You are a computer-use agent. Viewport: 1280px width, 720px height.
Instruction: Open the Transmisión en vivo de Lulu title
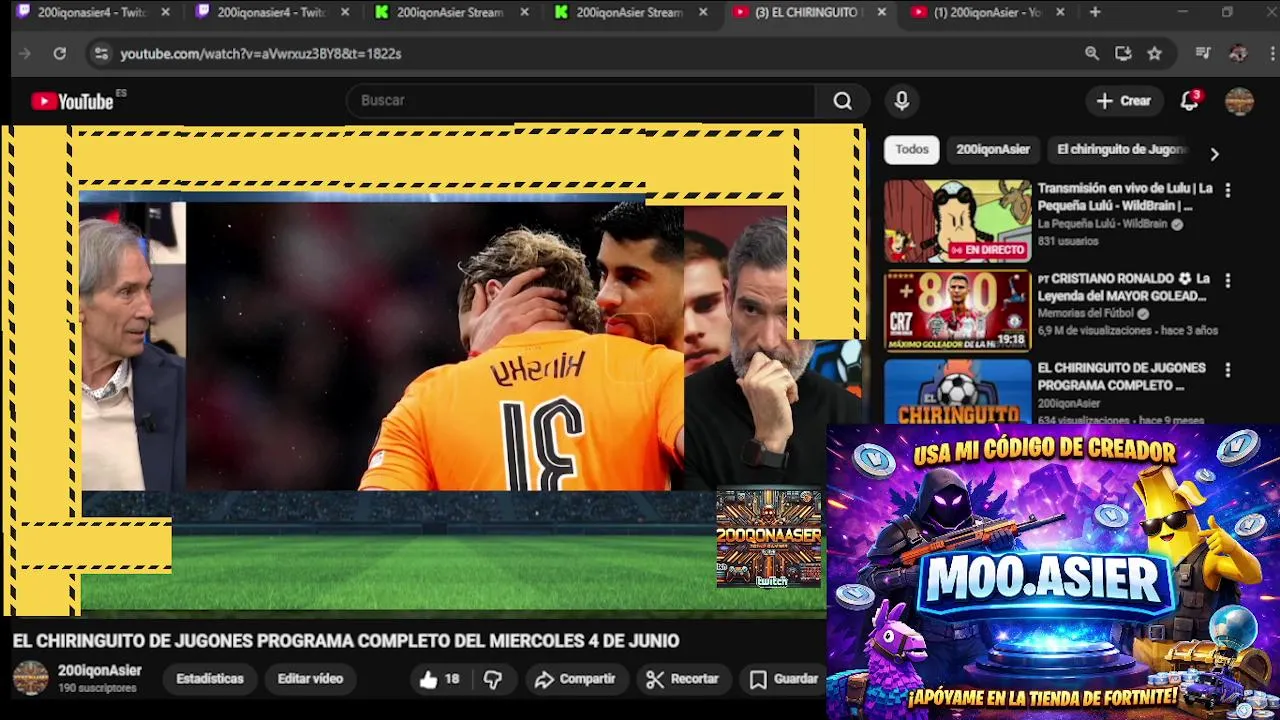[x=1125, y=197]
